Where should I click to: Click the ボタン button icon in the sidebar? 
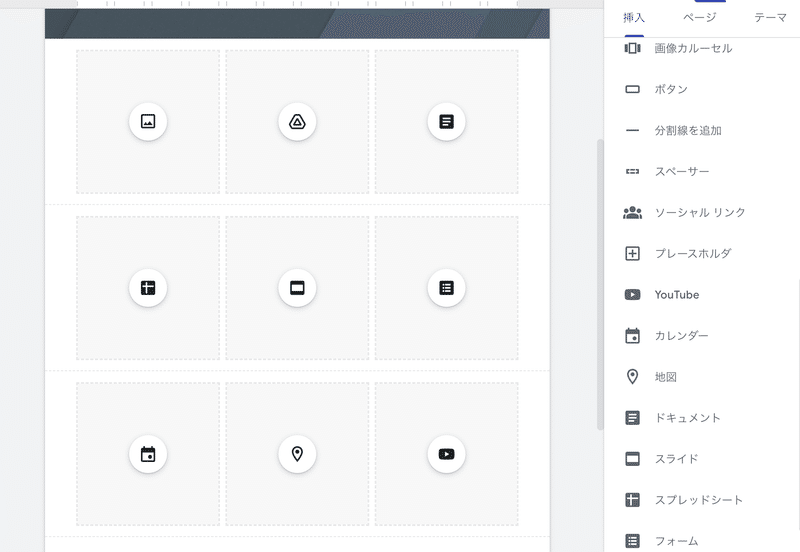[x=632, y=89]
